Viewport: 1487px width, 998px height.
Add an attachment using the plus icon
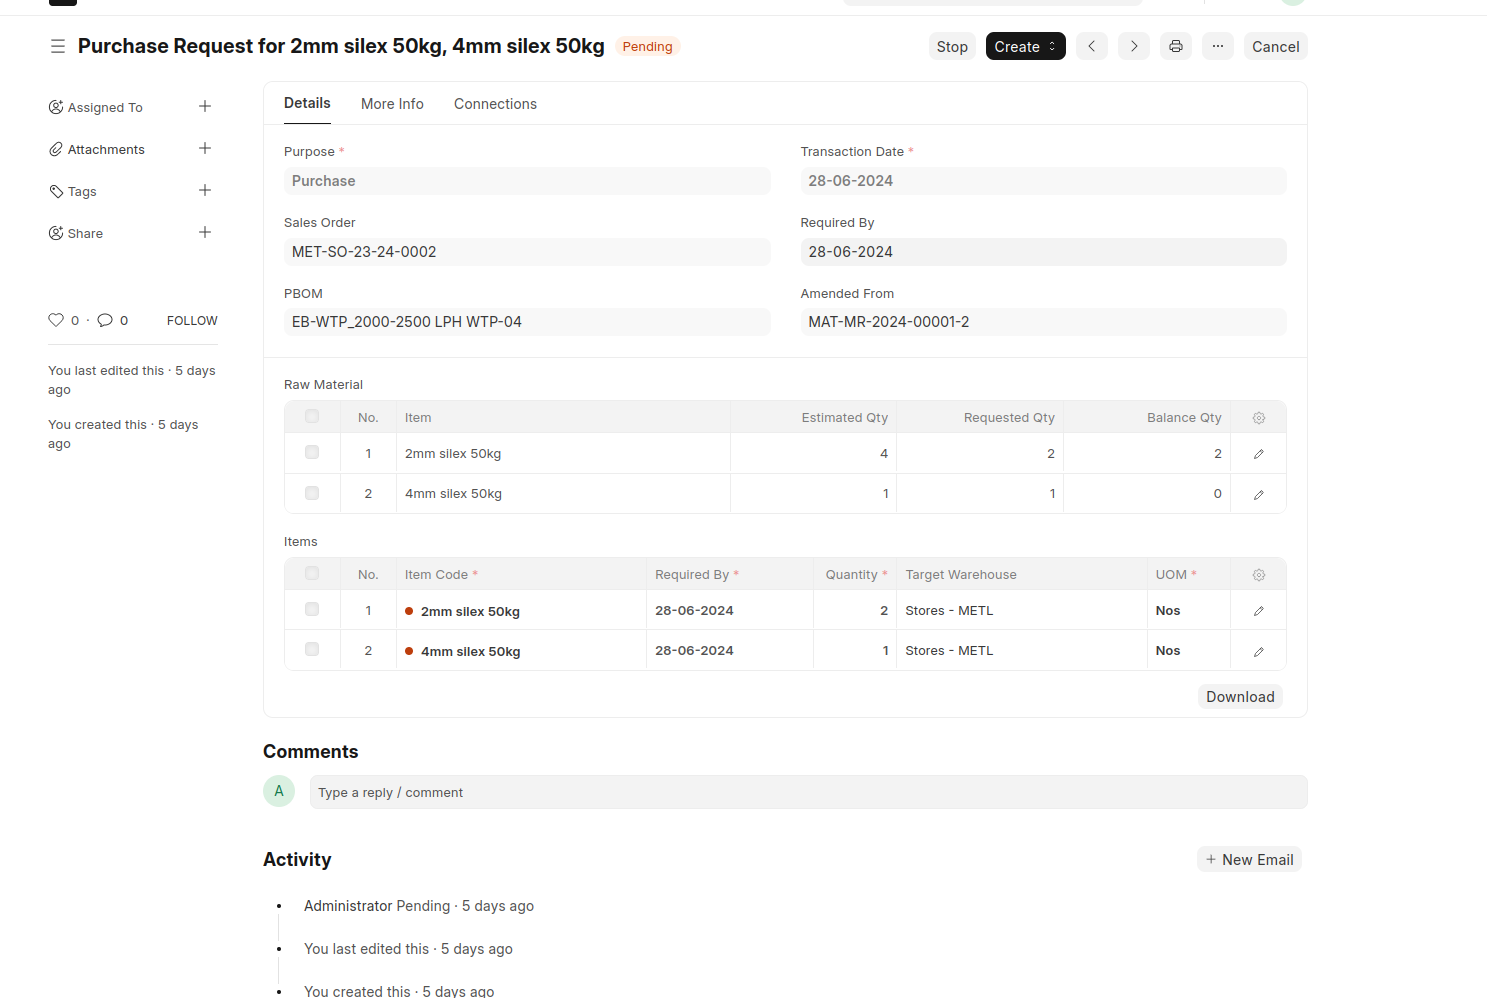click(205, 148)
